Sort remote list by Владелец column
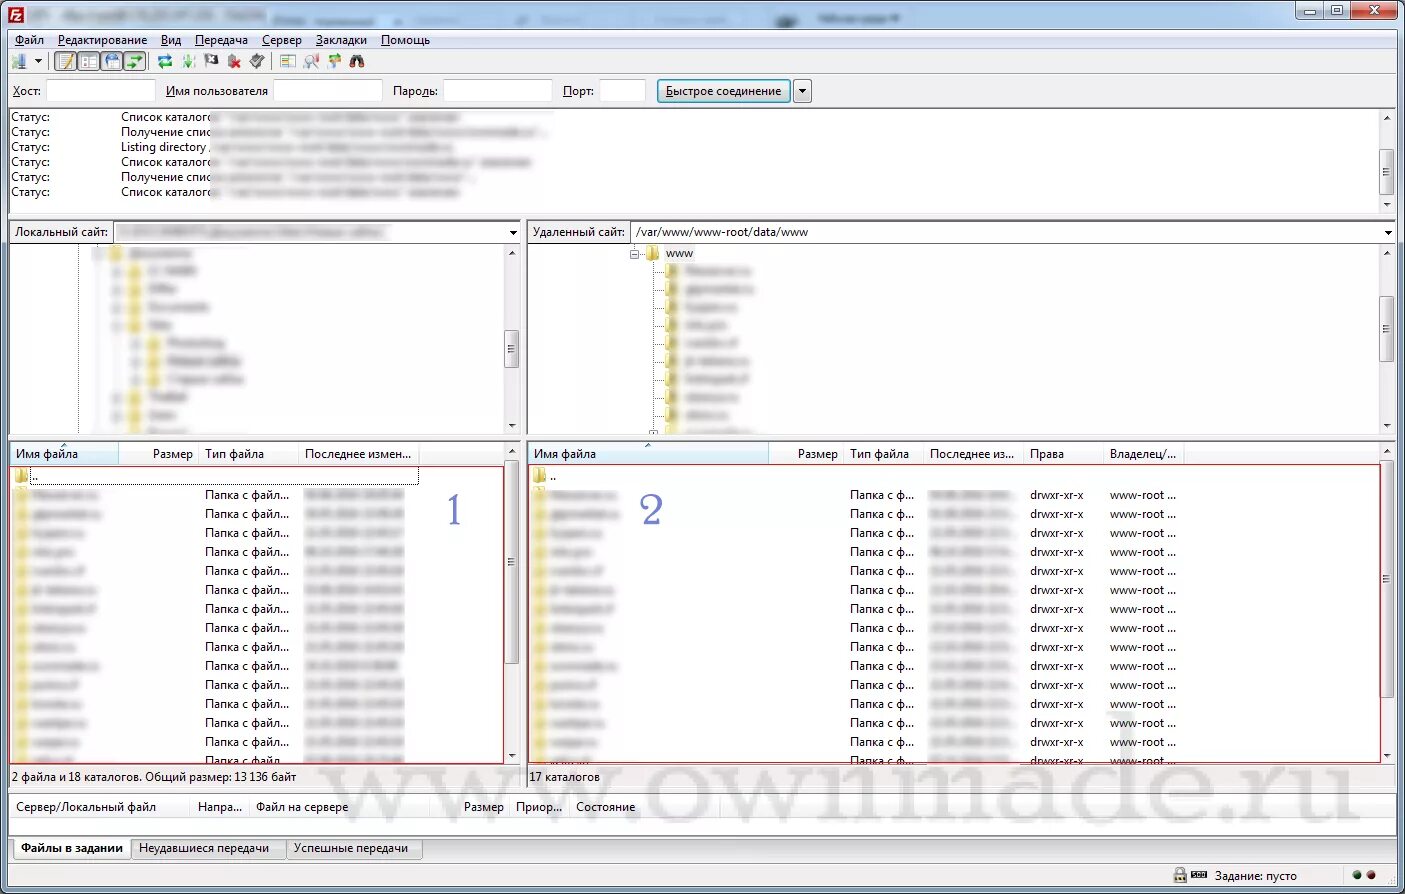 click(1143, 454)
